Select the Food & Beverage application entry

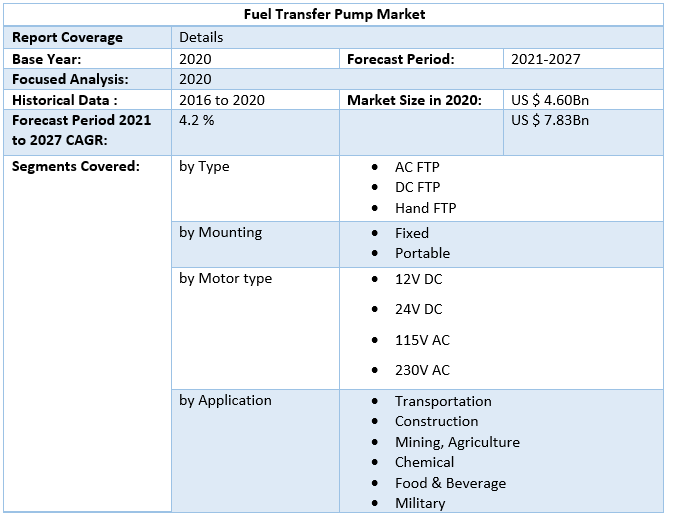pyautogui.click(x=450, y=483)
